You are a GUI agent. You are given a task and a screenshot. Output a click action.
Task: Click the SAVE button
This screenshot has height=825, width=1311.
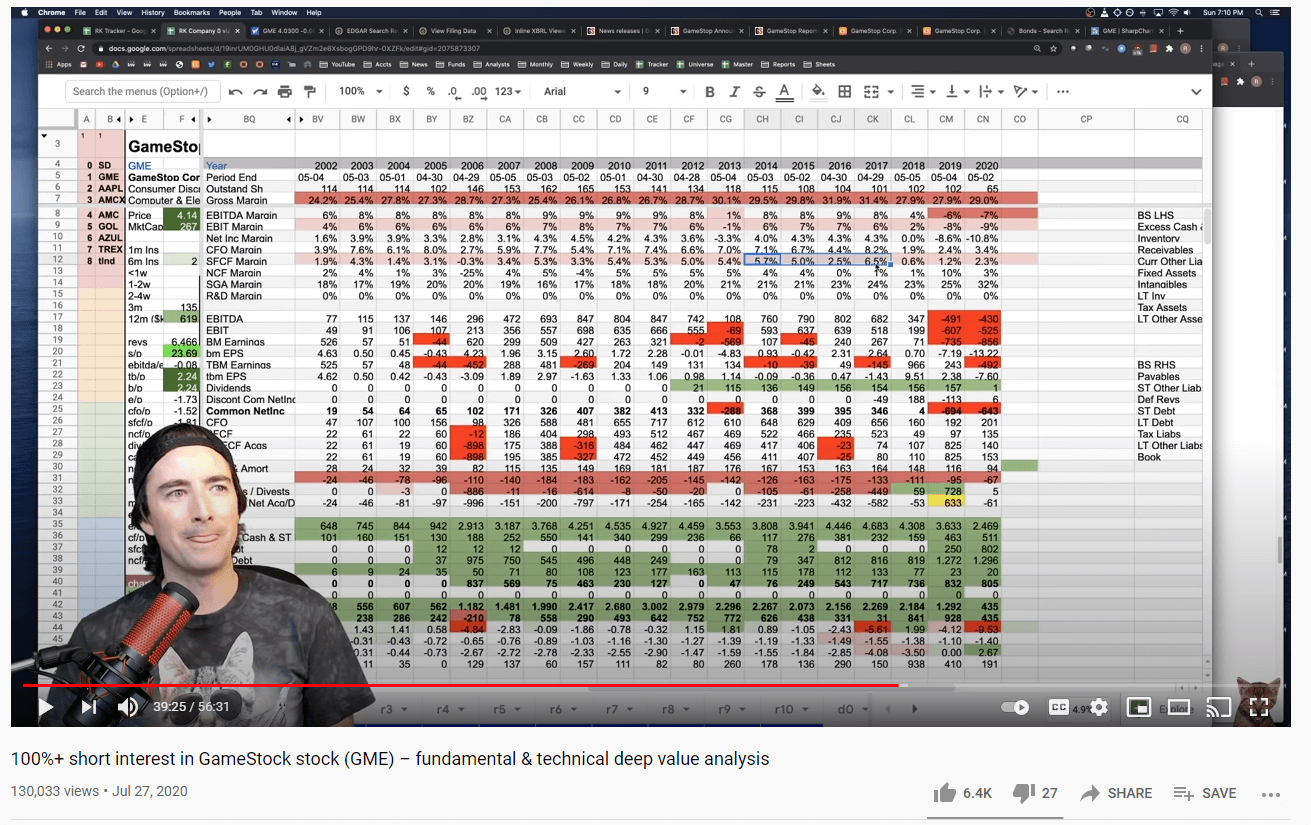click(1205, 793)
